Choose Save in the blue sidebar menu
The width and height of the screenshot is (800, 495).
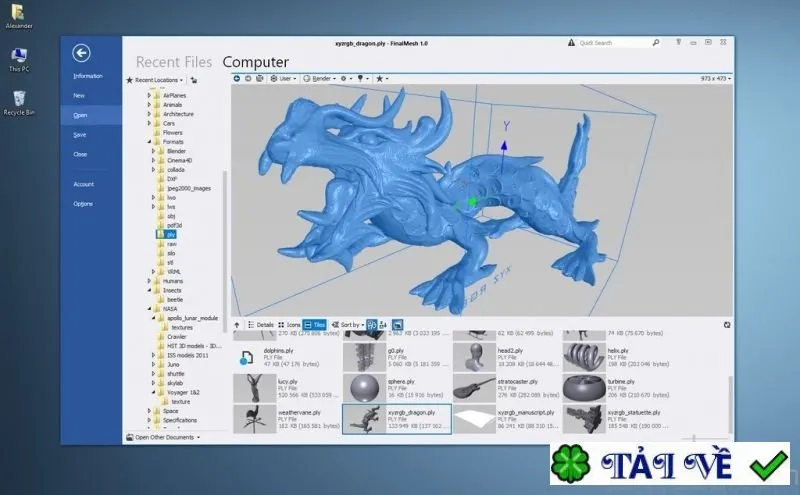pos(80,135)
